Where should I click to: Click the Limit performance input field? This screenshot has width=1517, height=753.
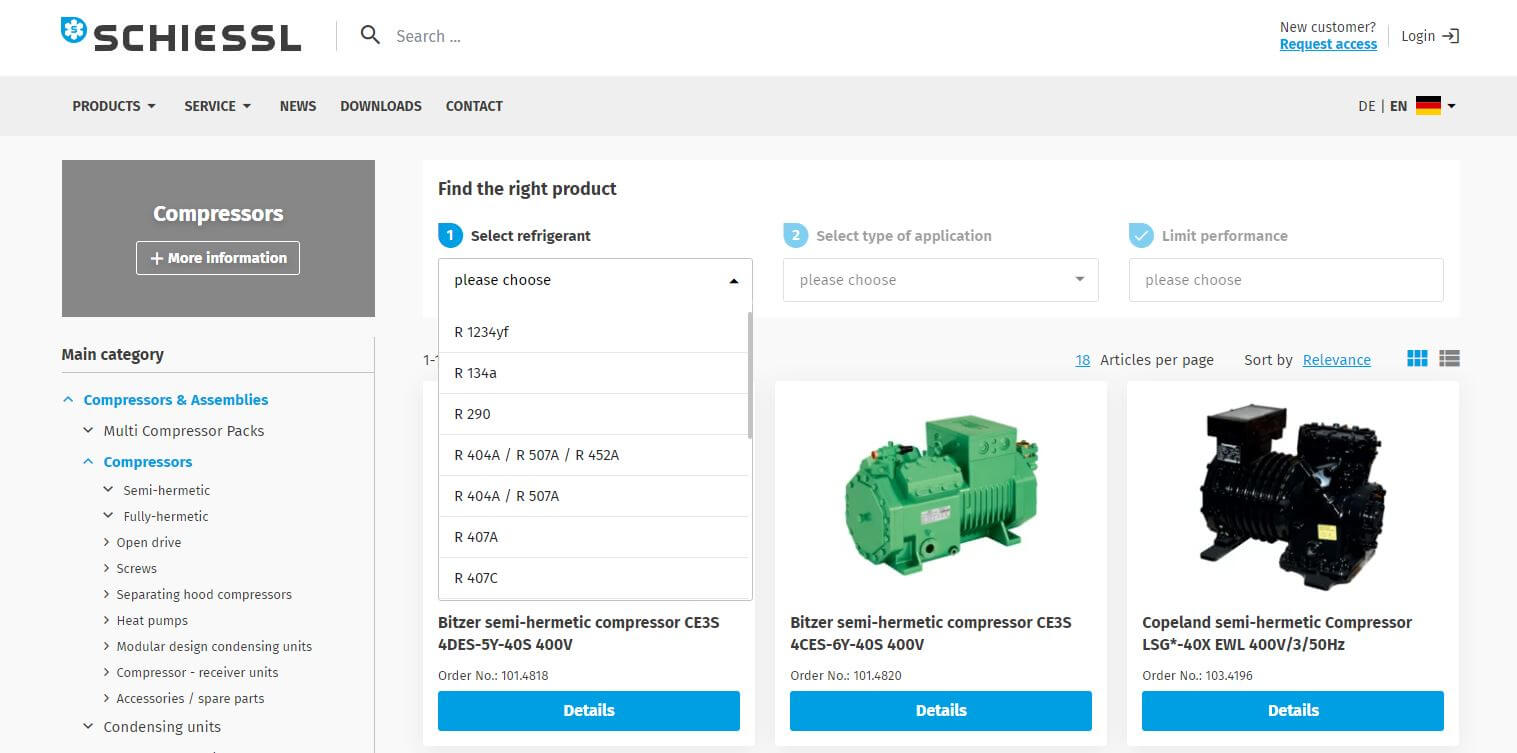pos(1285,280)
